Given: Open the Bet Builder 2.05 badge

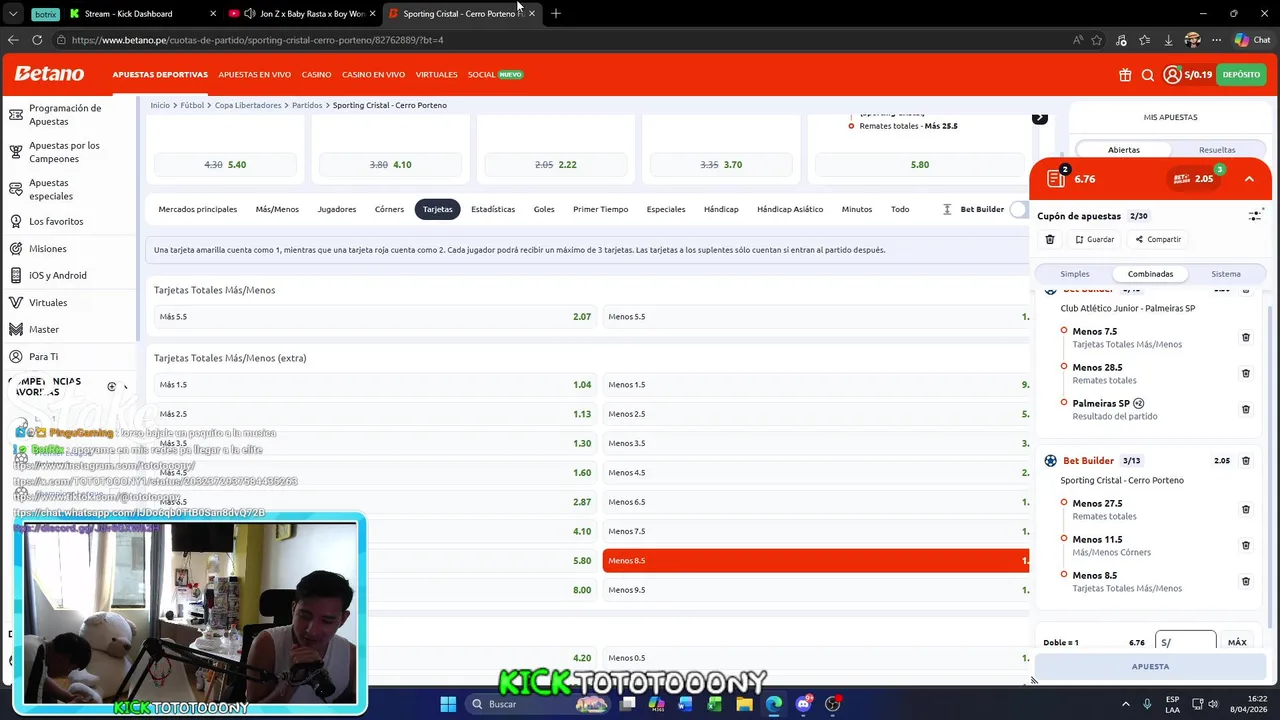Looking at the screenshot, I should point(1195,179).
